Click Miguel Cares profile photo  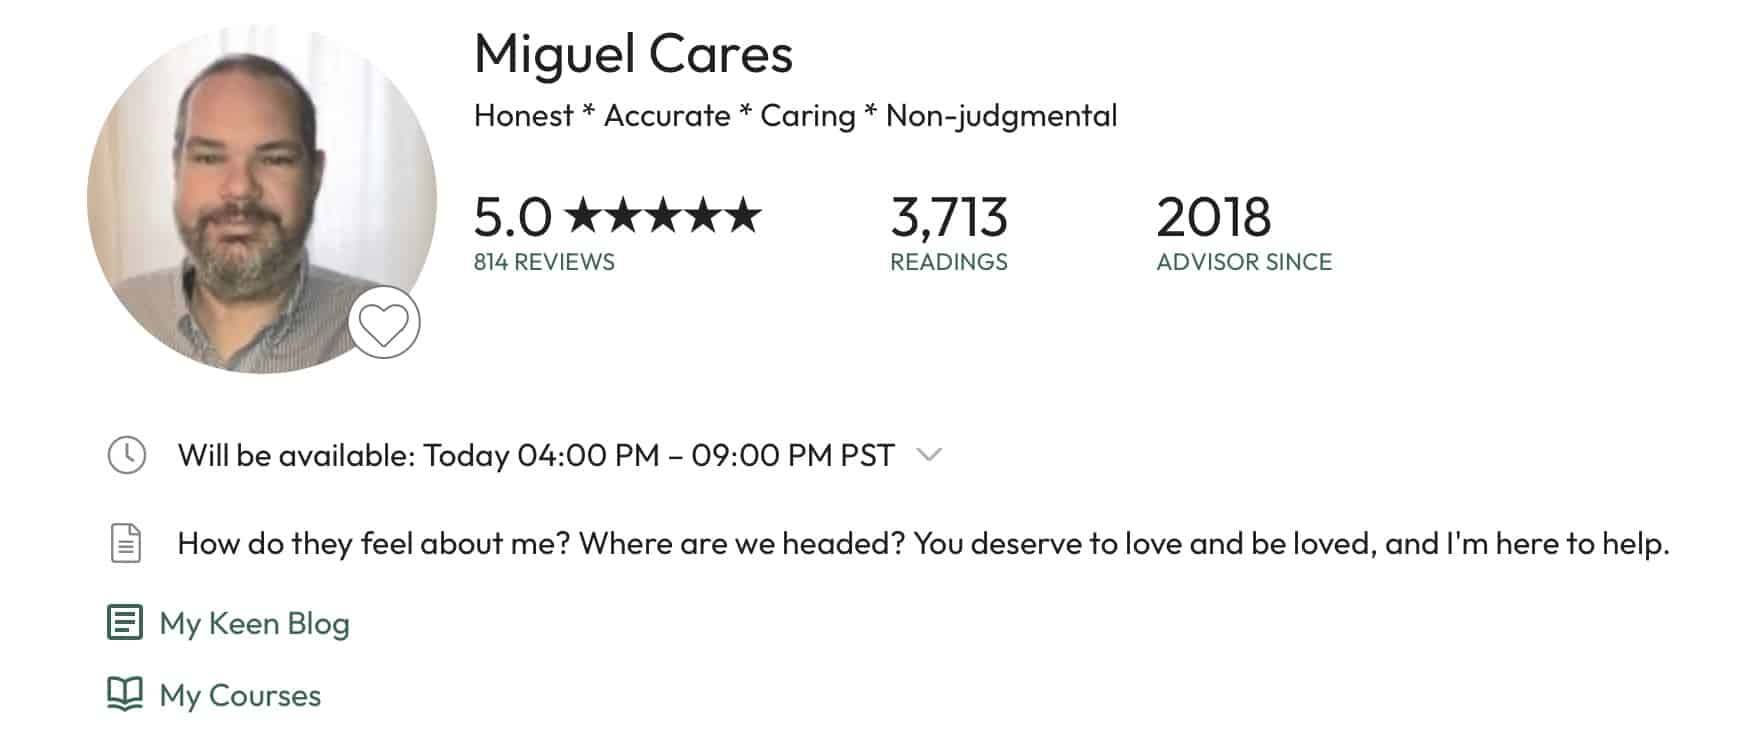262,199
